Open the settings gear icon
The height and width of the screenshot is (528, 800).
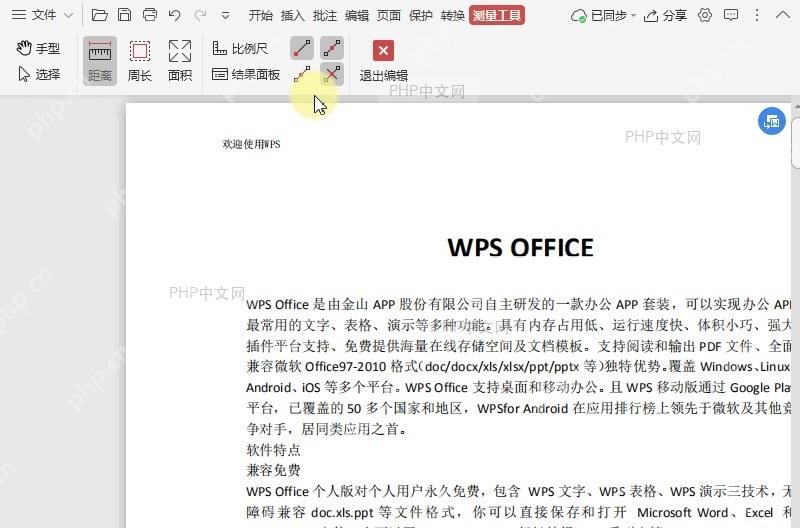point(705,15)
